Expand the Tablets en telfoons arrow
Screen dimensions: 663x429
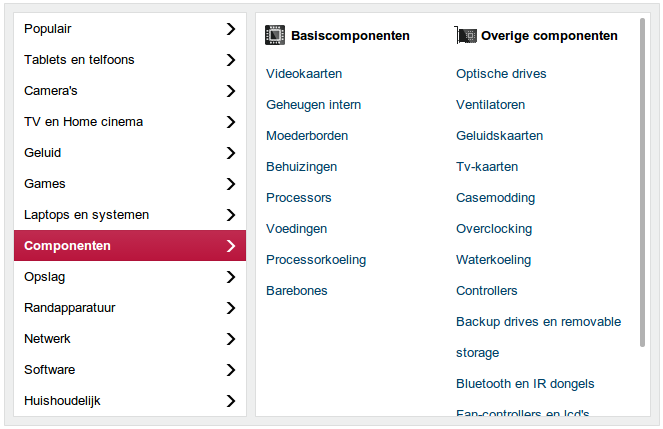pyautogui.click(x=231, y=60)
